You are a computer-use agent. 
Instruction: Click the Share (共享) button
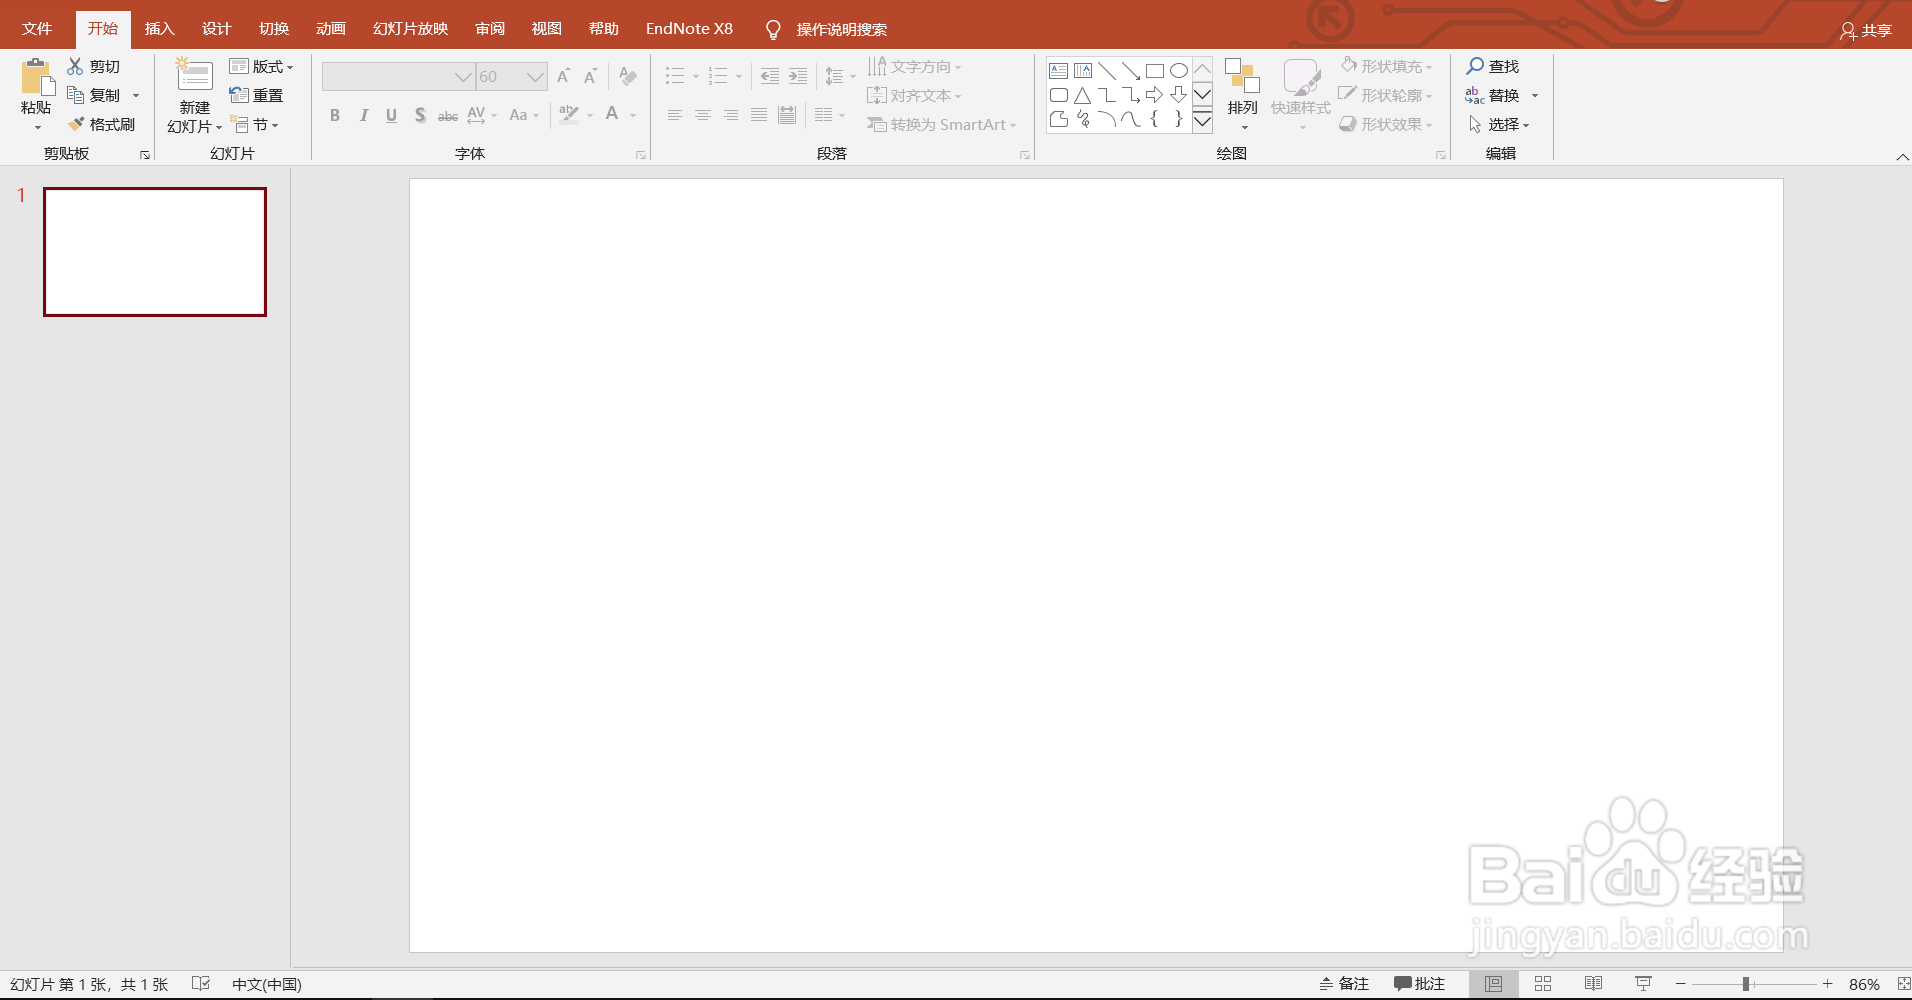(x=1866, y=31)
